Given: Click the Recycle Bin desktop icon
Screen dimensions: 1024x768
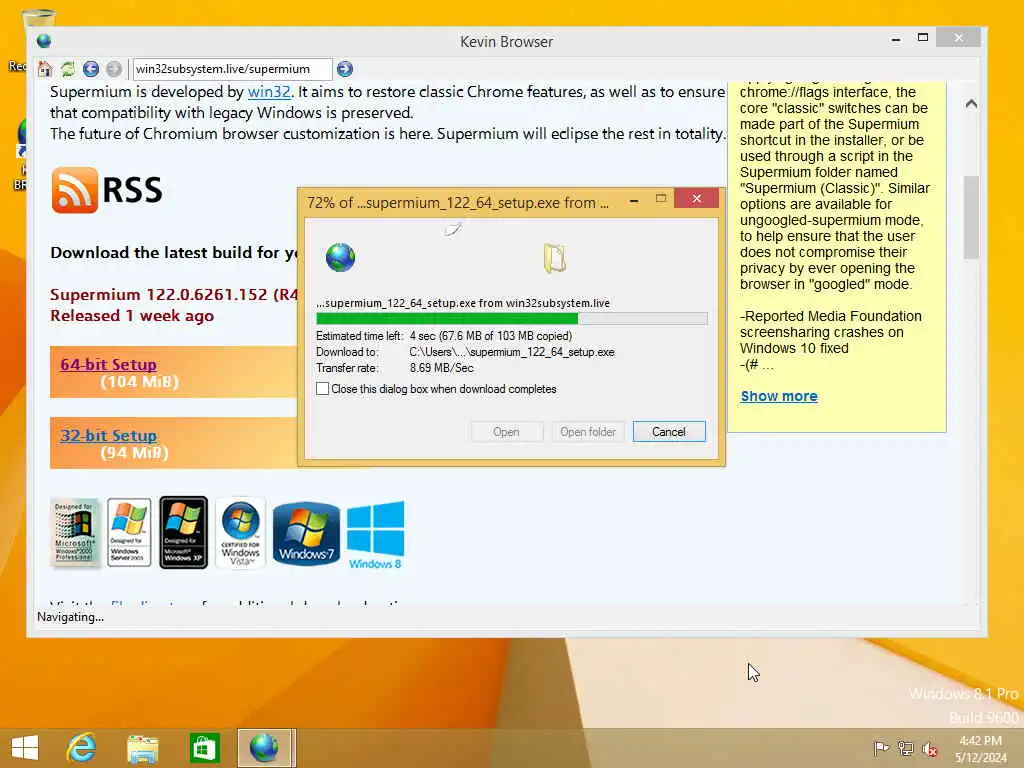Looking at the screenshot, I should (x=37, y=20).
